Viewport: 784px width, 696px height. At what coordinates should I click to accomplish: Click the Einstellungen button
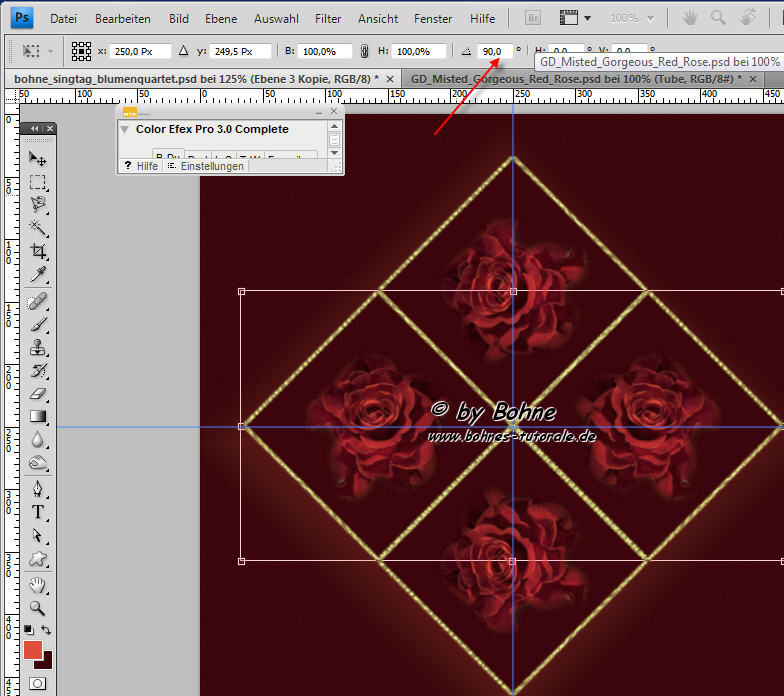pyautogui.click(x=206, y=166)
